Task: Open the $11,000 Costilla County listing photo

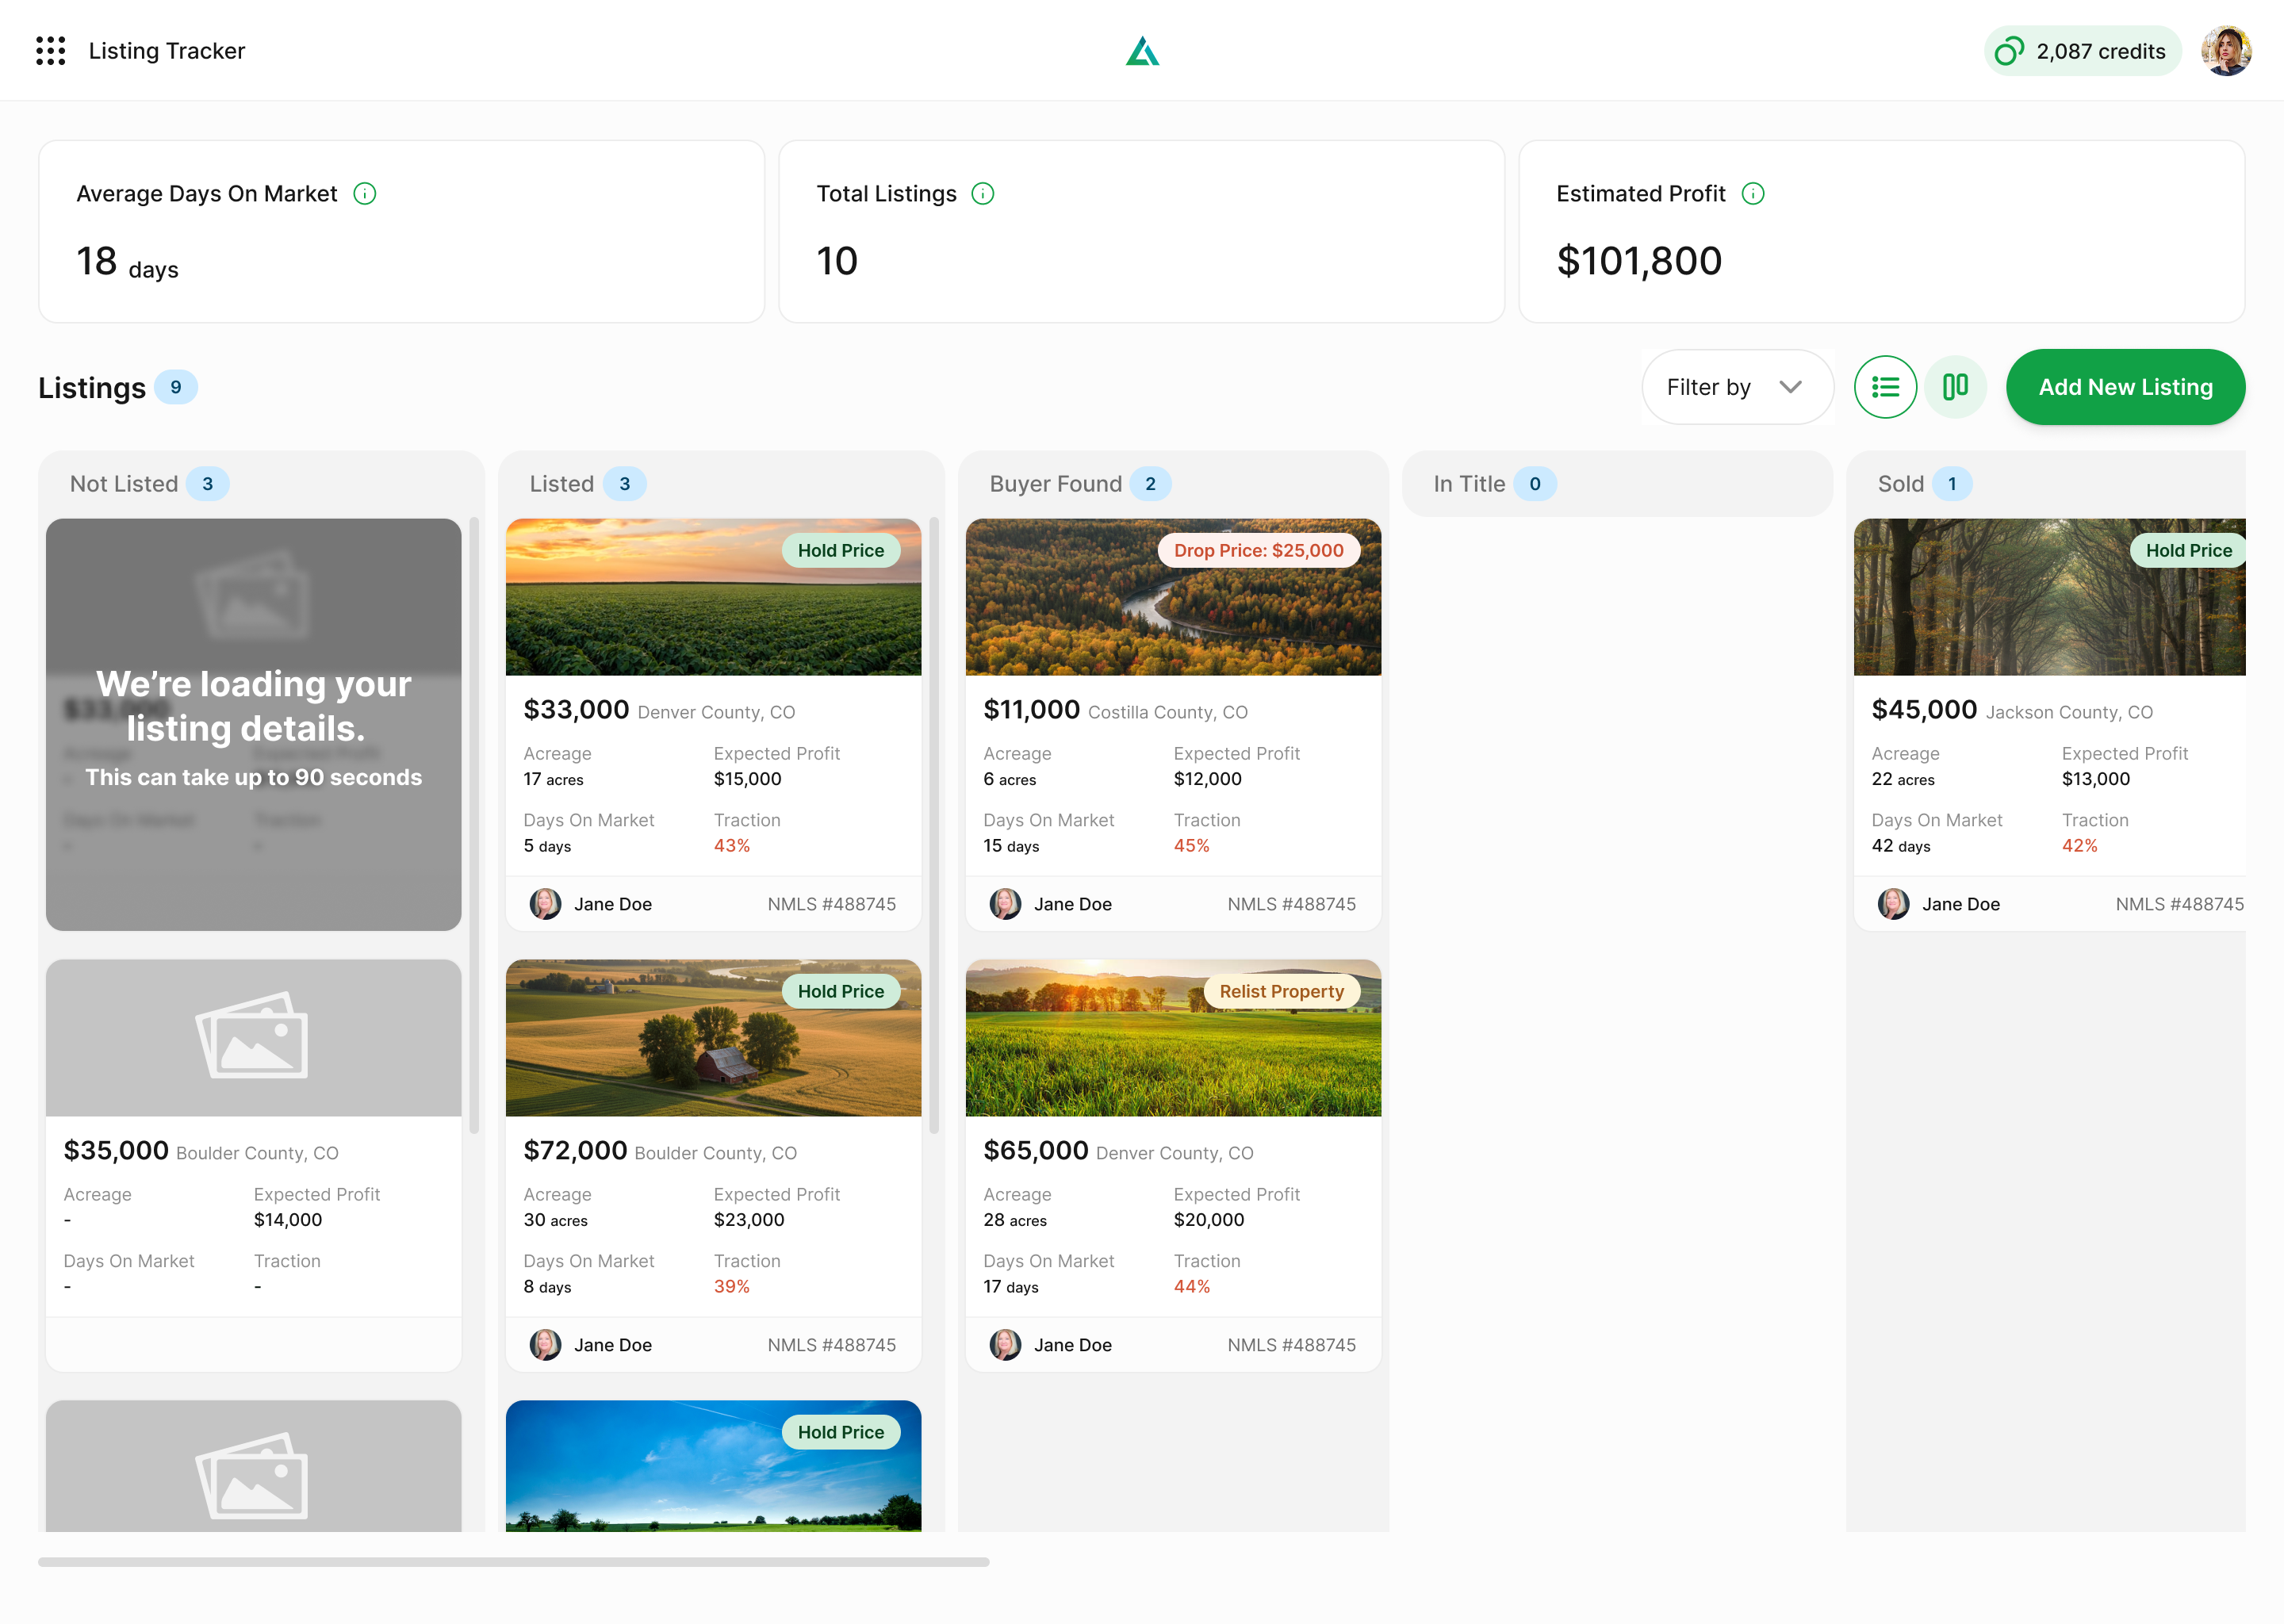Action: click(x=1173, y=597)
